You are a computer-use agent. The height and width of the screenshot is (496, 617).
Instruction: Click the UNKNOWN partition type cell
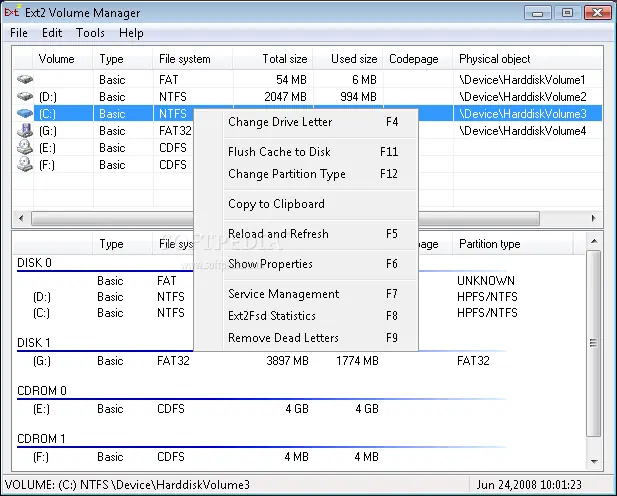486,281
